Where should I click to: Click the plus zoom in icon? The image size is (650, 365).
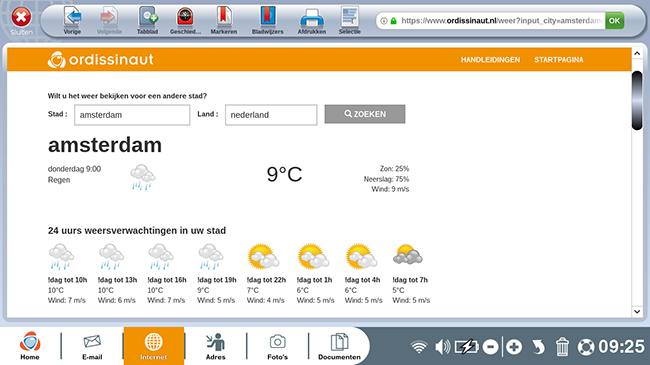(x=514, y=347)
